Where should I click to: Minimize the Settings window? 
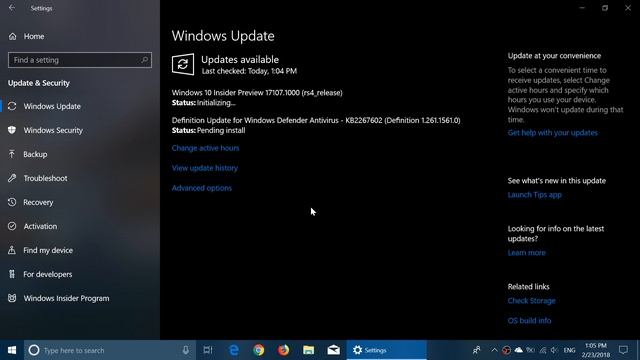click(582, 8)
